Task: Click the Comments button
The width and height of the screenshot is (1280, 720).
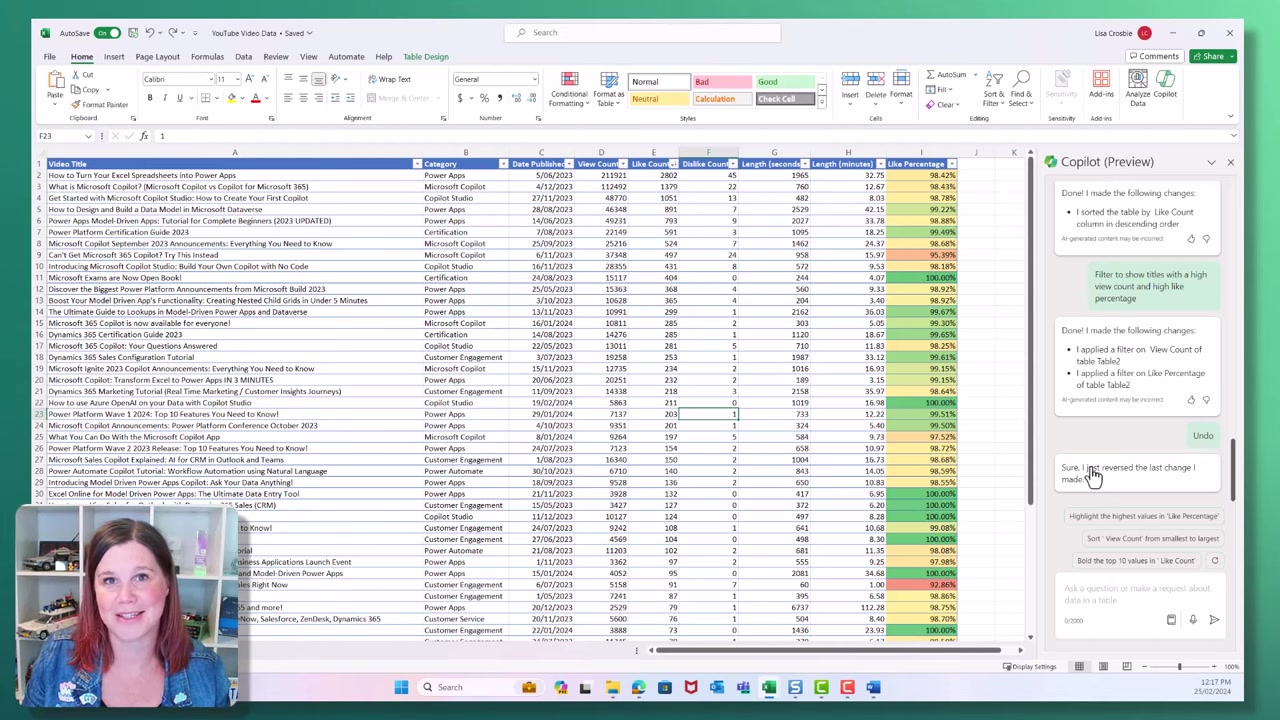Action: [x=1153, y=57]
